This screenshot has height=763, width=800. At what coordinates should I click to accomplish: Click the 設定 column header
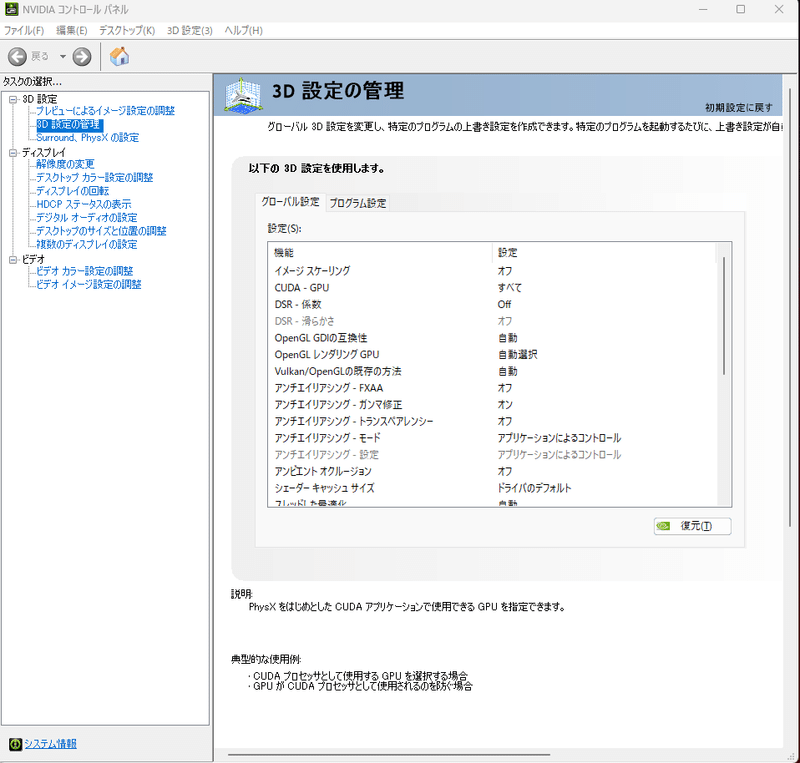[x=604, y=253]
